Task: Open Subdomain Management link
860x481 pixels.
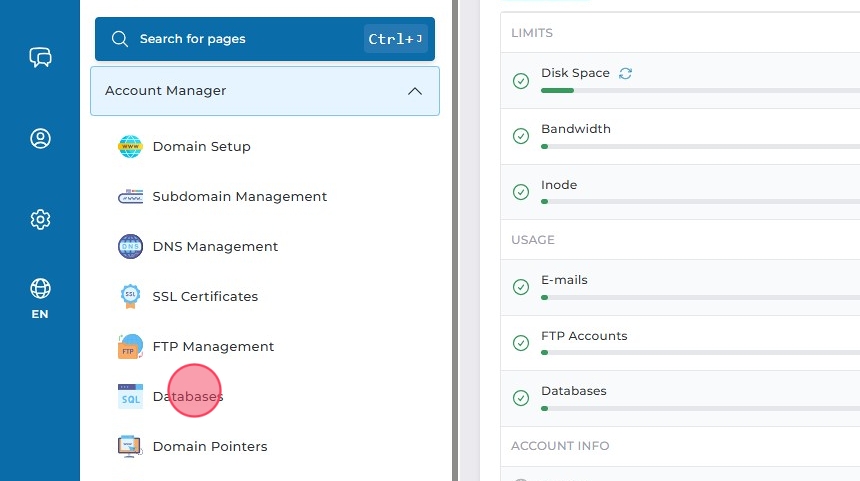Action: 239,197
